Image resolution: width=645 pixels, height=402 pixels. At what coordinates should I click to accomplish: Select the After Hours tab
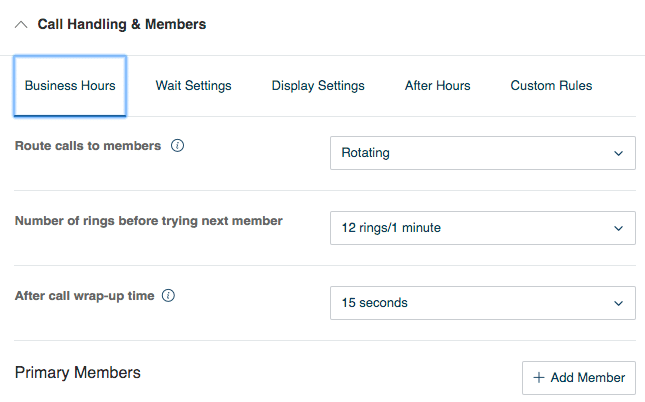437,86
